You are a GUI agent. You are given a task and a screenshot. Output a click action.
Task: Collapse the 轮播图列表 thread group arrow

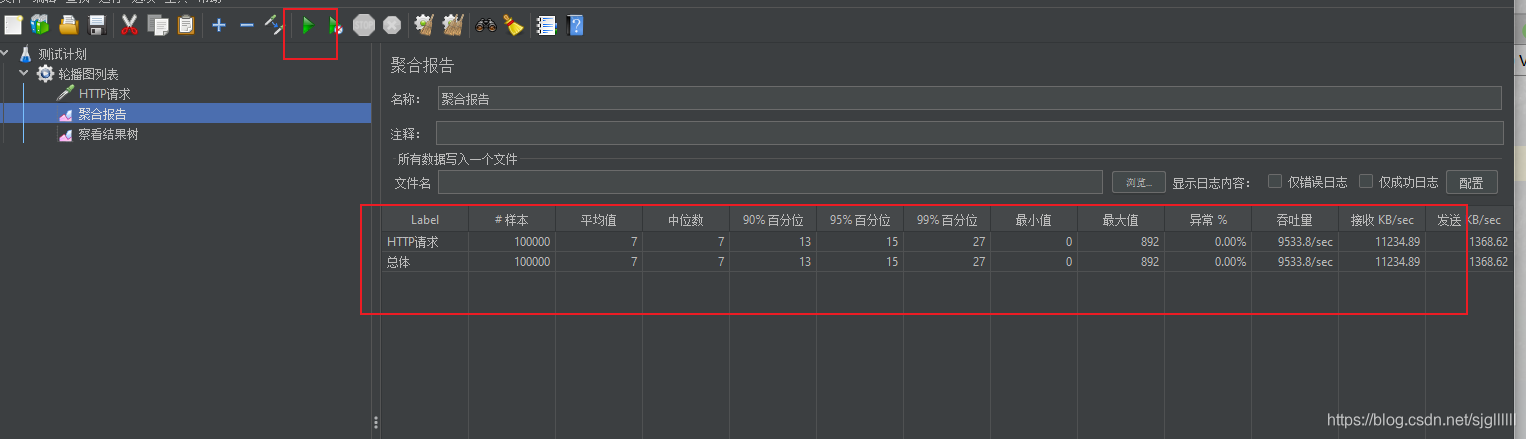24,74
